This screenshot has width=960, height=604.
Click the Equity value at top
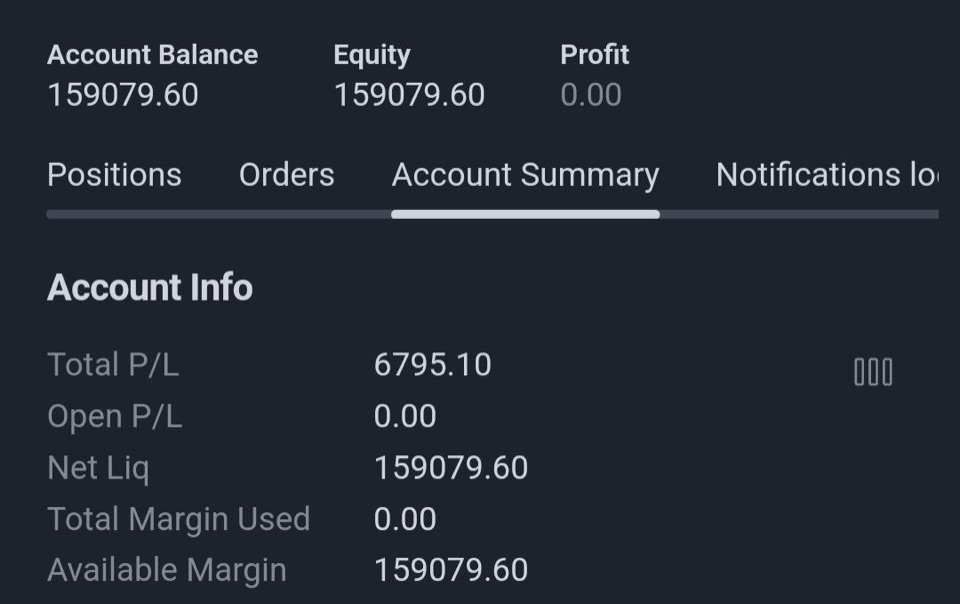[x=409, y=95]
